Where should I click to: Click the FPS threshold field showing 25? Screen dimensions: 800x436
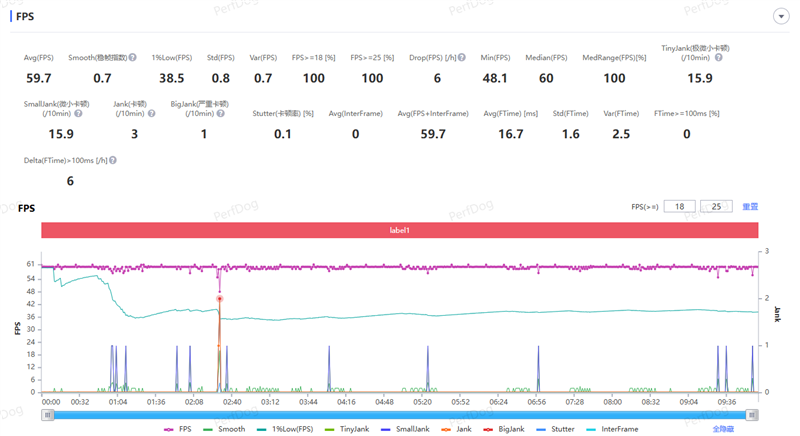pos(716,206)
